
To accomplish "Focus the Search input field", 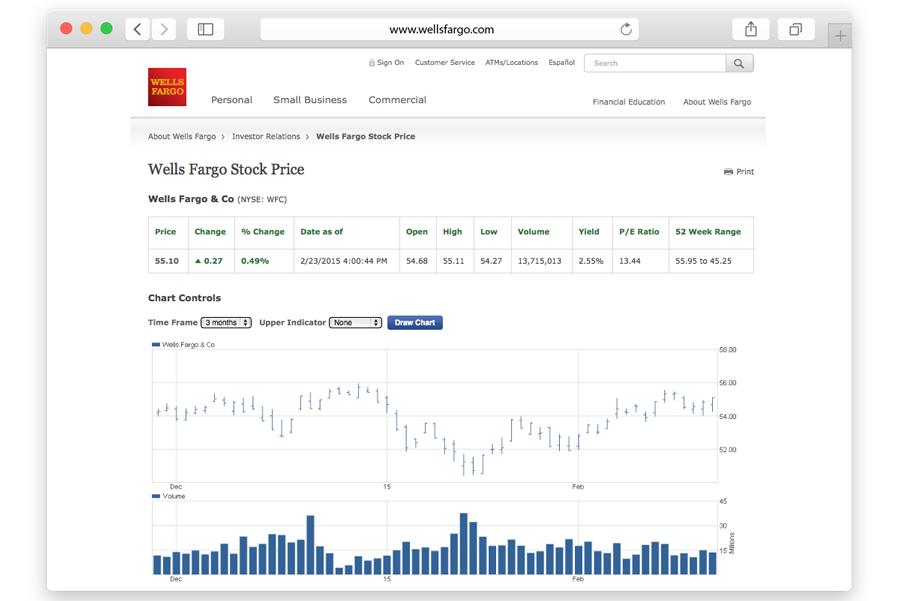I will 655,64.
